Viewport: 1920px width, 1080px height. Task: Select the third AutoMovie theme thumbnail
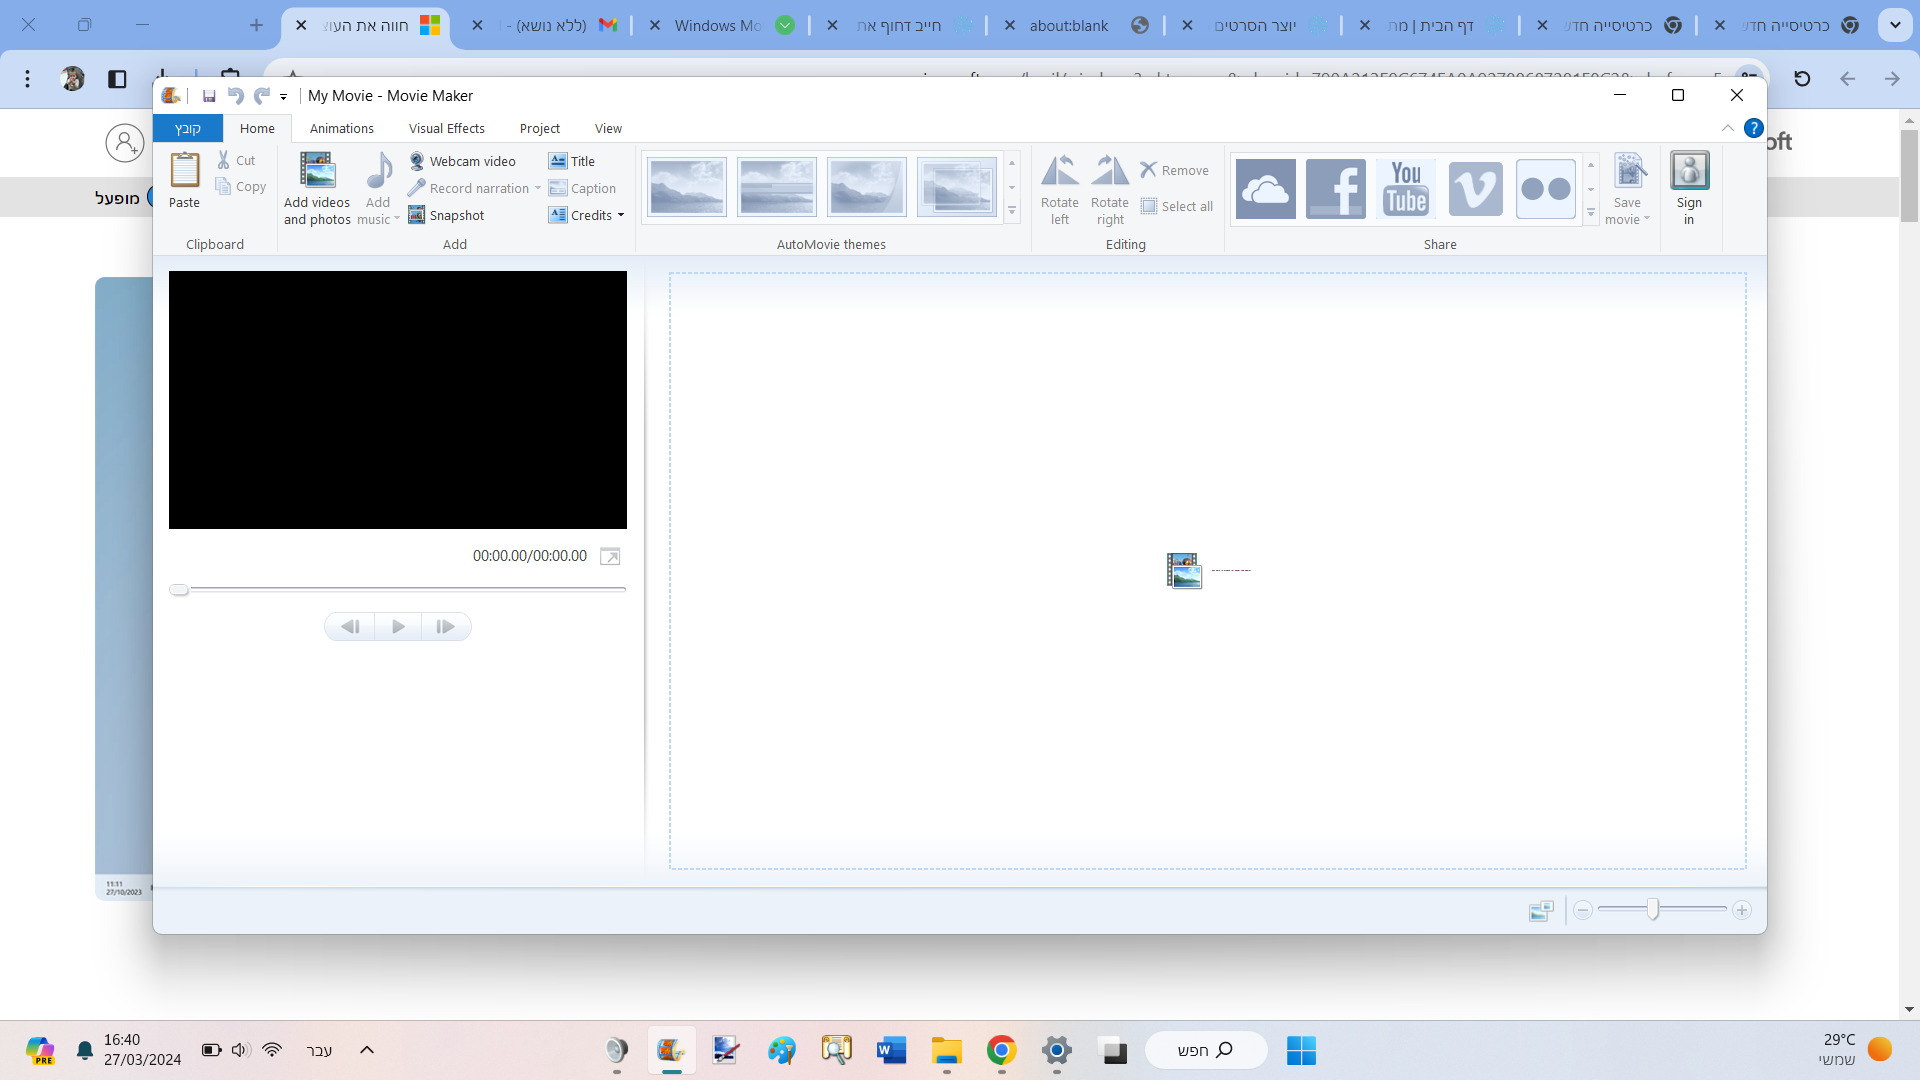pos(867,187)
